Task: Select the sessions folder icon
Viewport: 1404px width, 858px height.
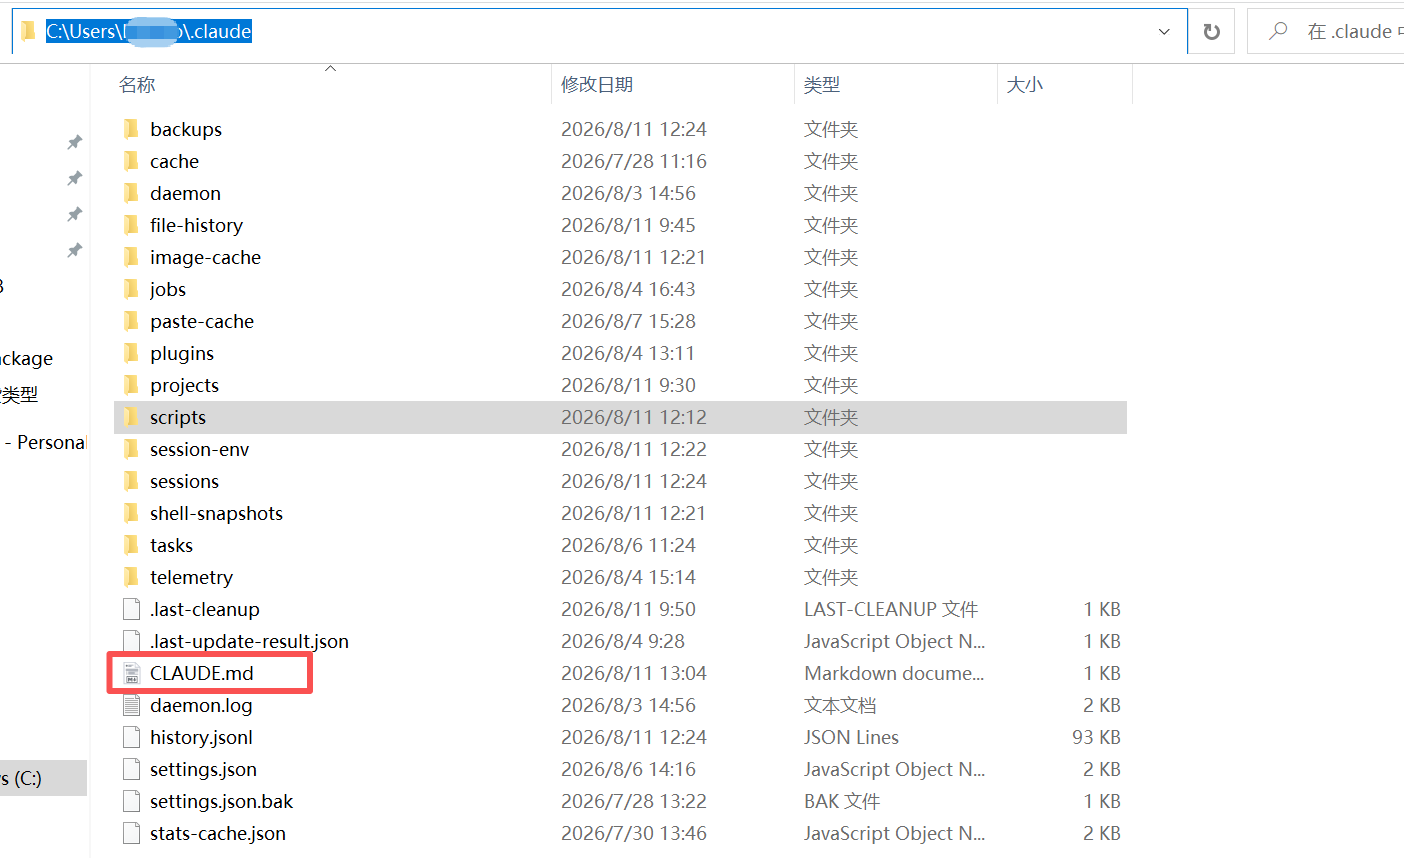Action: (x=131, y=481)
